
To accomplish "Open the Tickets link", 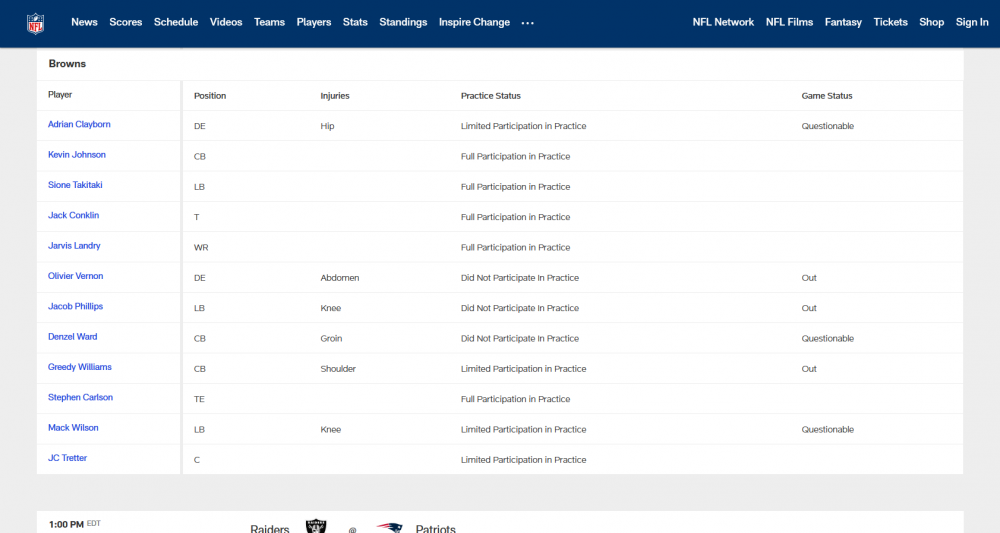I will pyautogui.click(x=890, y=22).
